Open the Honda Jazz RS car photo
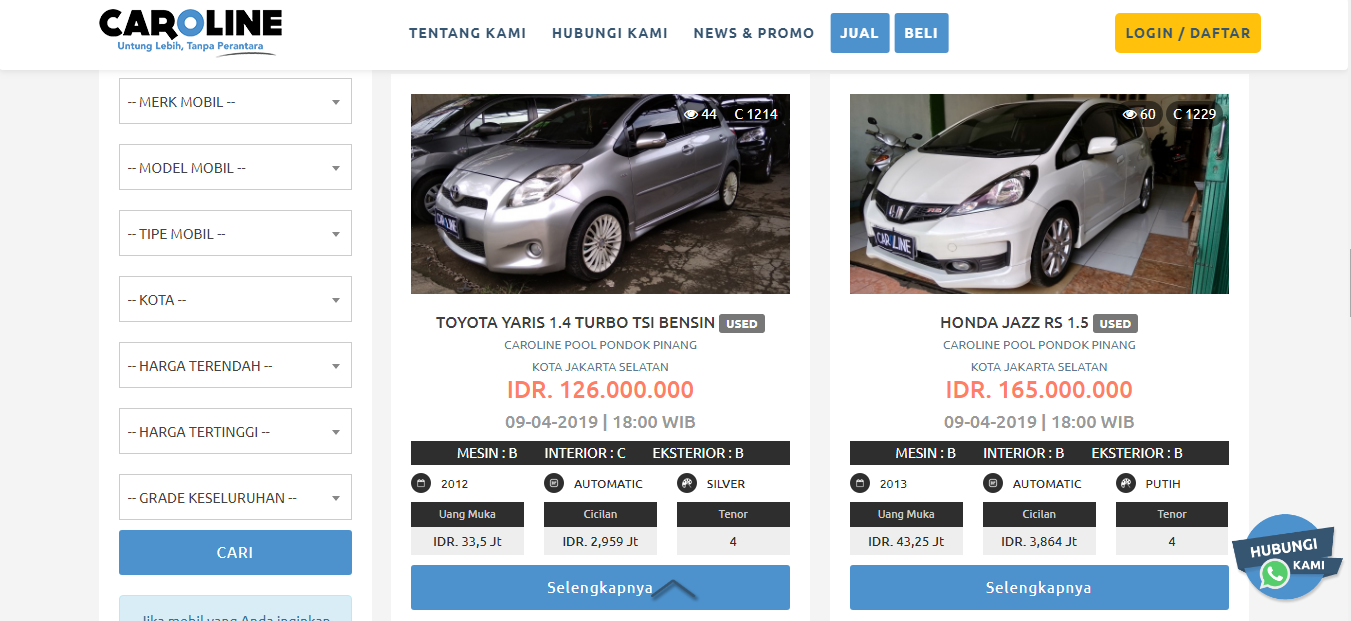 [x=1039, y=194]
